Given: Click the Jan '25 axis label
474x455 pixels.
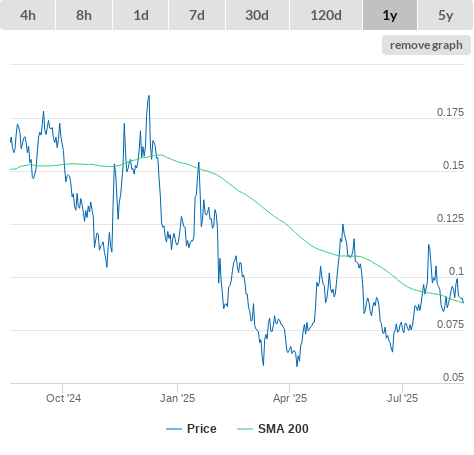Looking at the screenshot, I should coord(177,398).
